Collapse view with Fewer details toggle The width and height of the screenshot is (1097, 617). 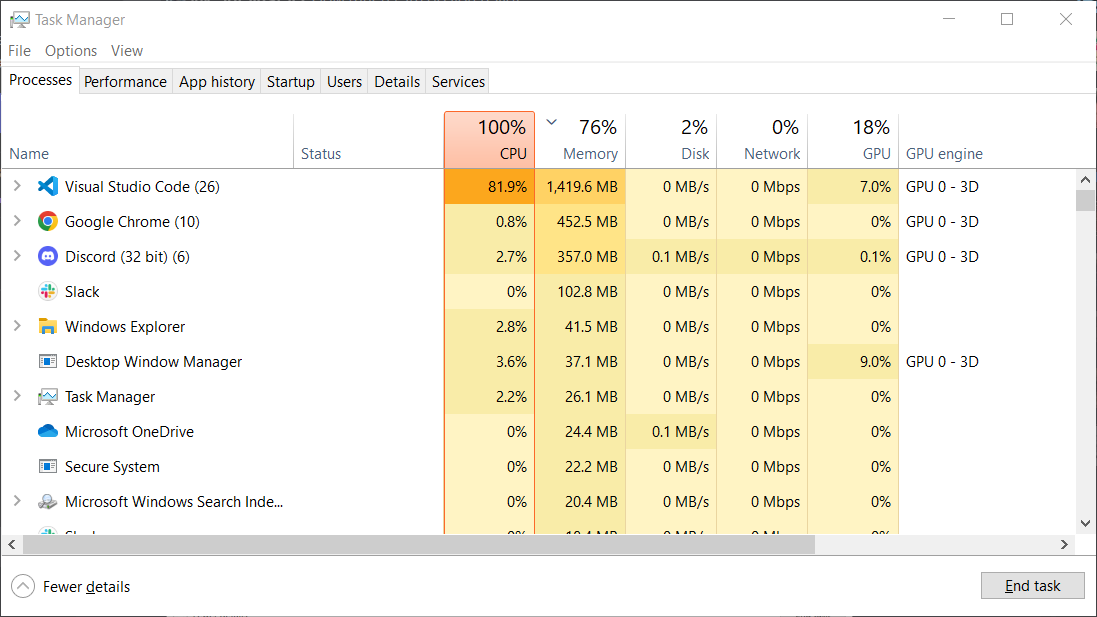click(x=22, y=586)
